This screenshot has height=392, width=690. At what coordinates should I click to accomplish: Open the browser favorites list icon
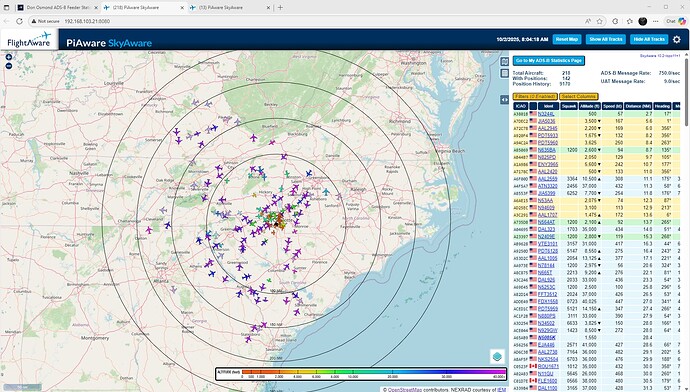click(630, 21)
